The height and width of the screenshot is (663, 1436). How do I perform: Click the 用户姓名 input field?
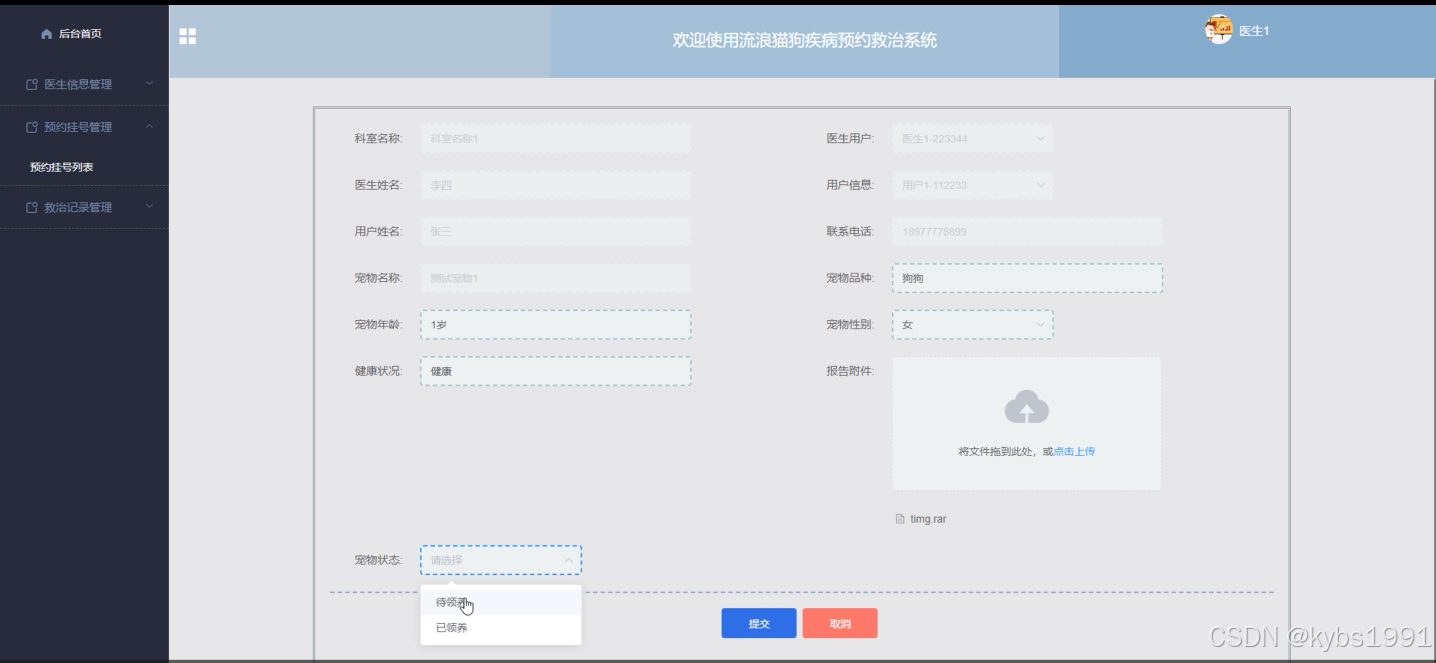(555, 232)
